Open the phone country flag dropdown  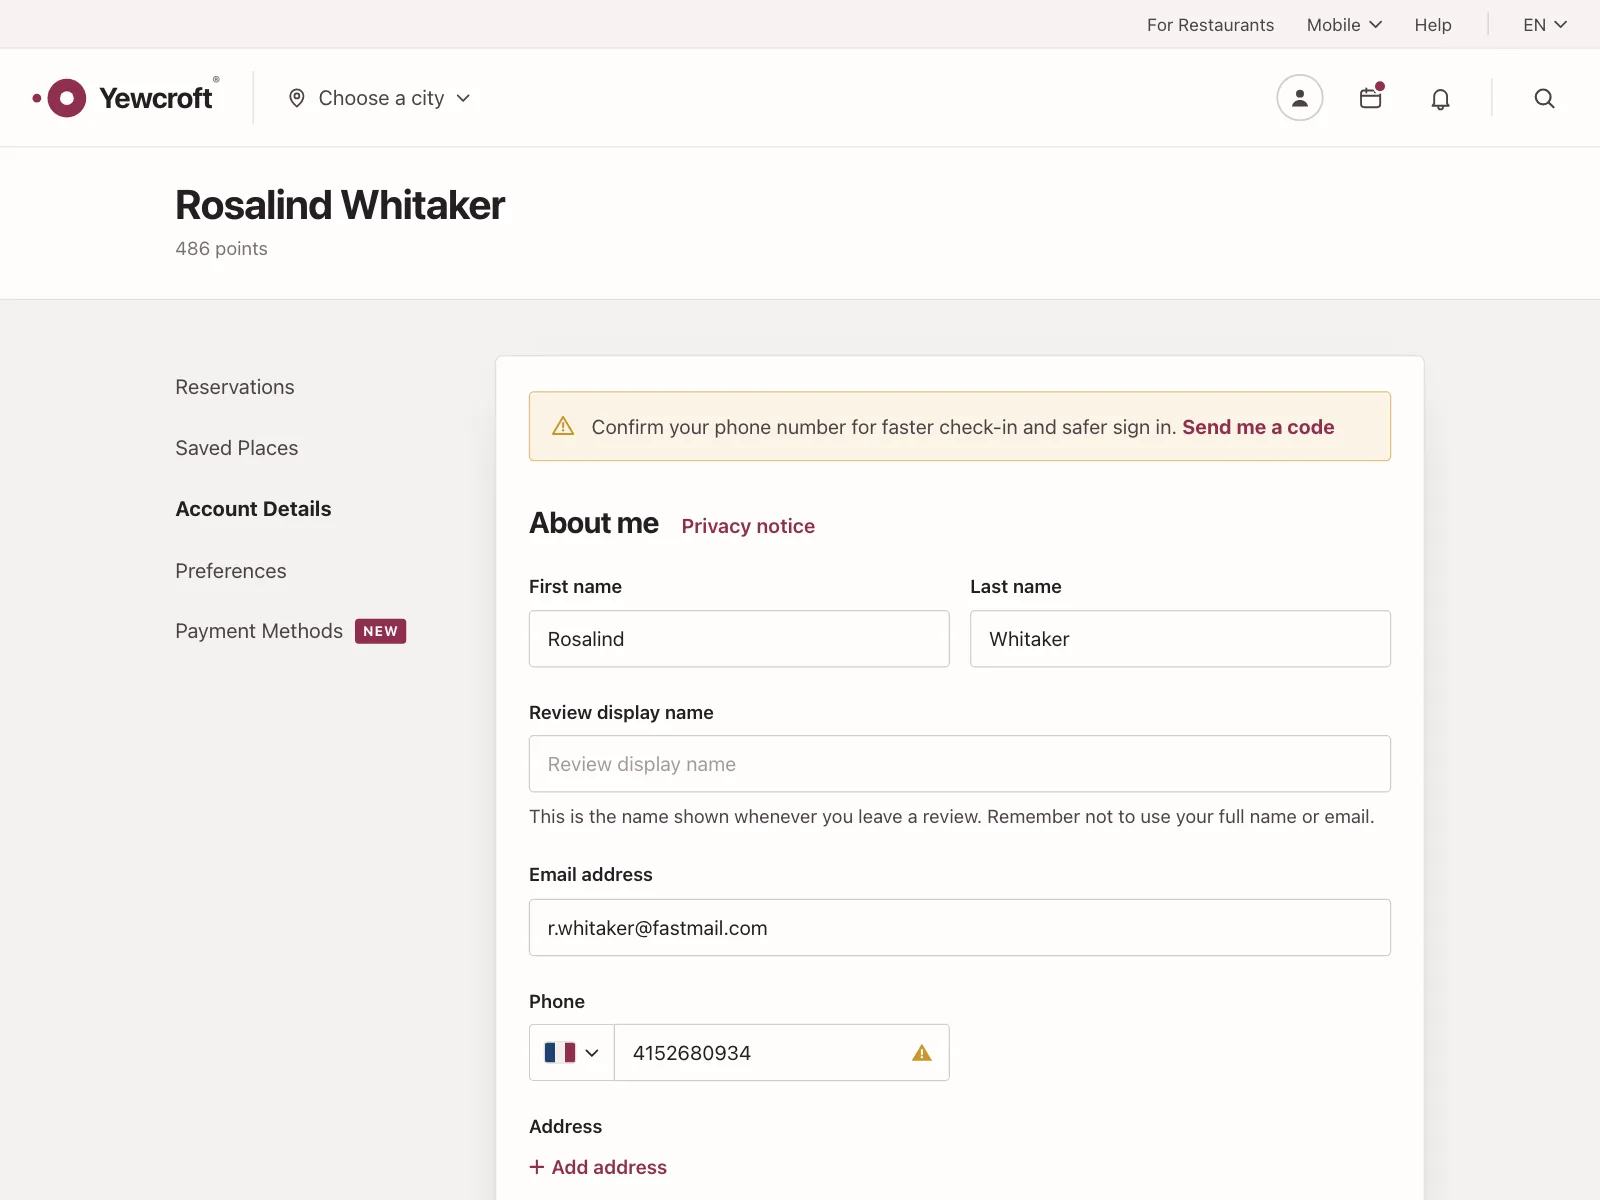point(571,1053)
